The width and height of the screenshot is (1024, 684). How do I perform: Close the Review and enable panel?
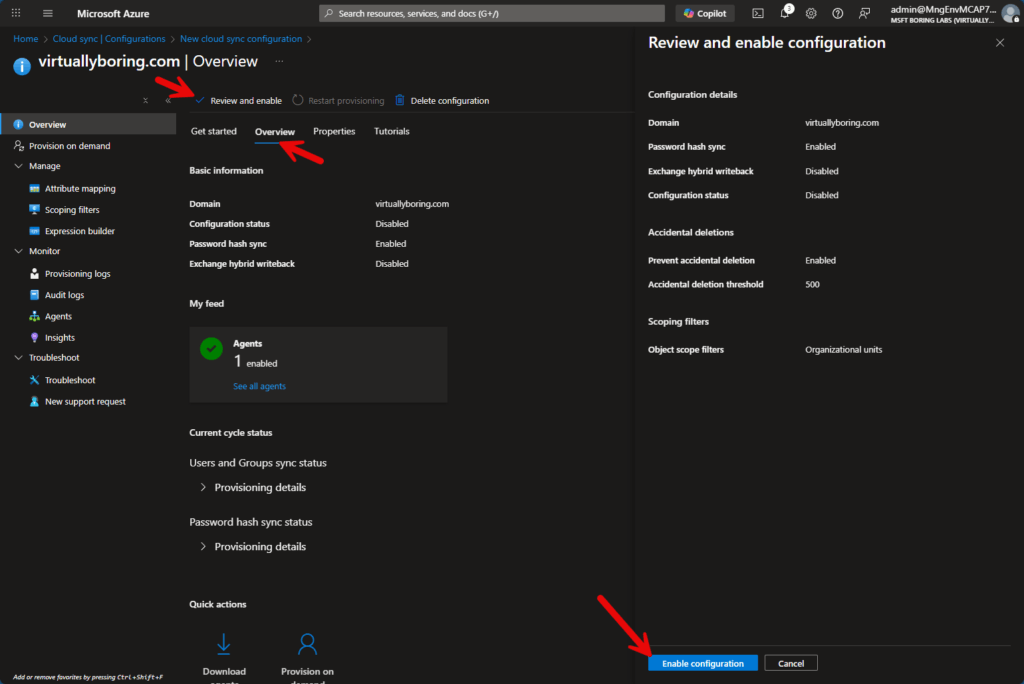tap(1000, 42)
